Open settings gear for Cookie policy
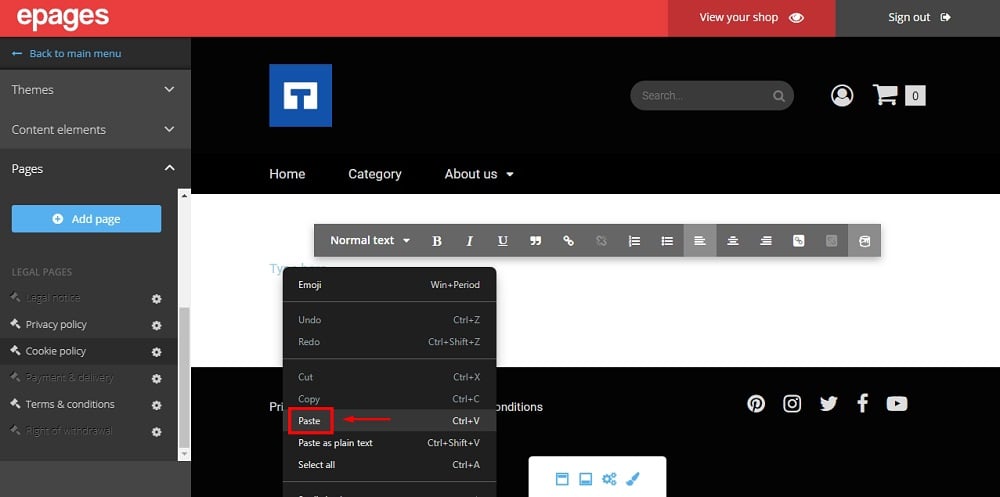Image resolution: width=1000 pixels, height=497 pixels. [x=156, y=352]
